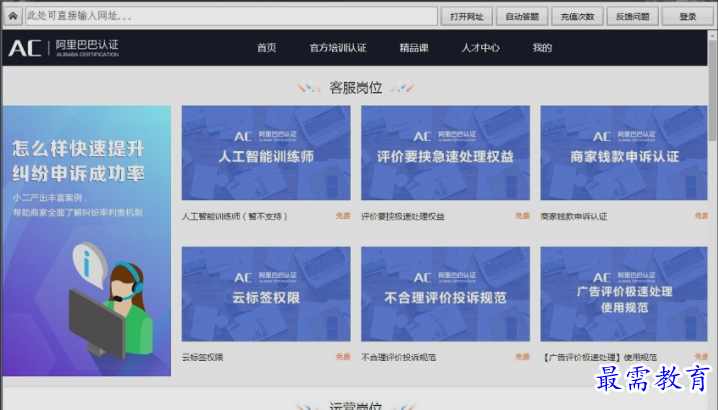718x410 pixels.
Task: Open the 广告评价极速处理使用规范 card image
Action: (624, 294)
